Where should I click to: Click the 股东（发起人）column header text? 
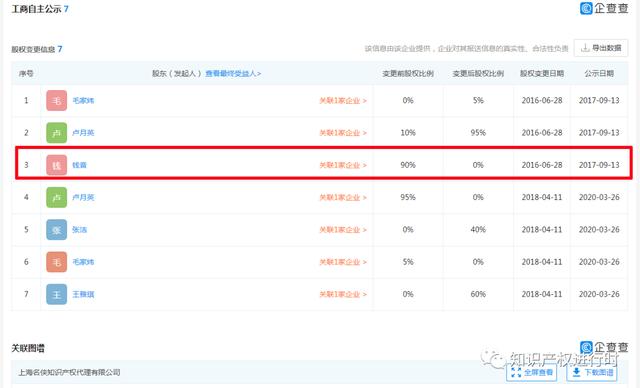click(x=177, y=73)
